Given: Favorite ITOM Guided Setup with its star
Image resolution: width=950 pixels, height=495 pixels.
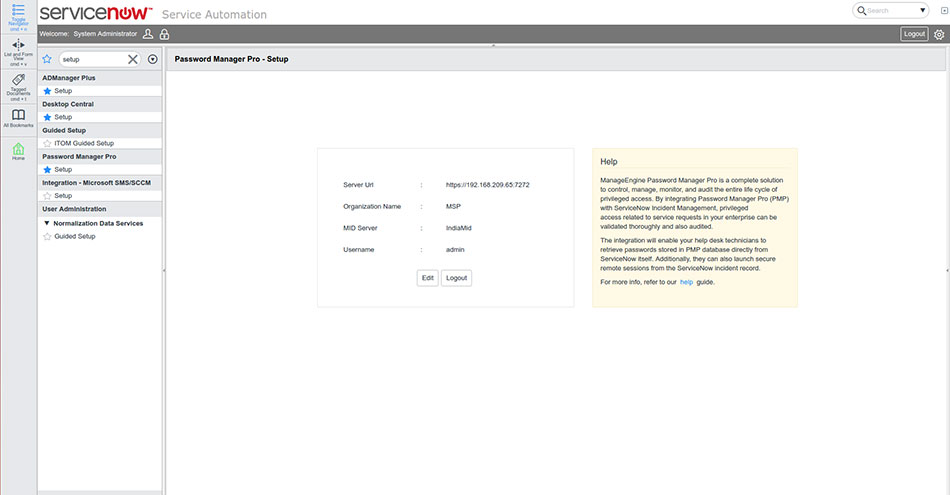Looking at the screenshot, I should point(47,143).
